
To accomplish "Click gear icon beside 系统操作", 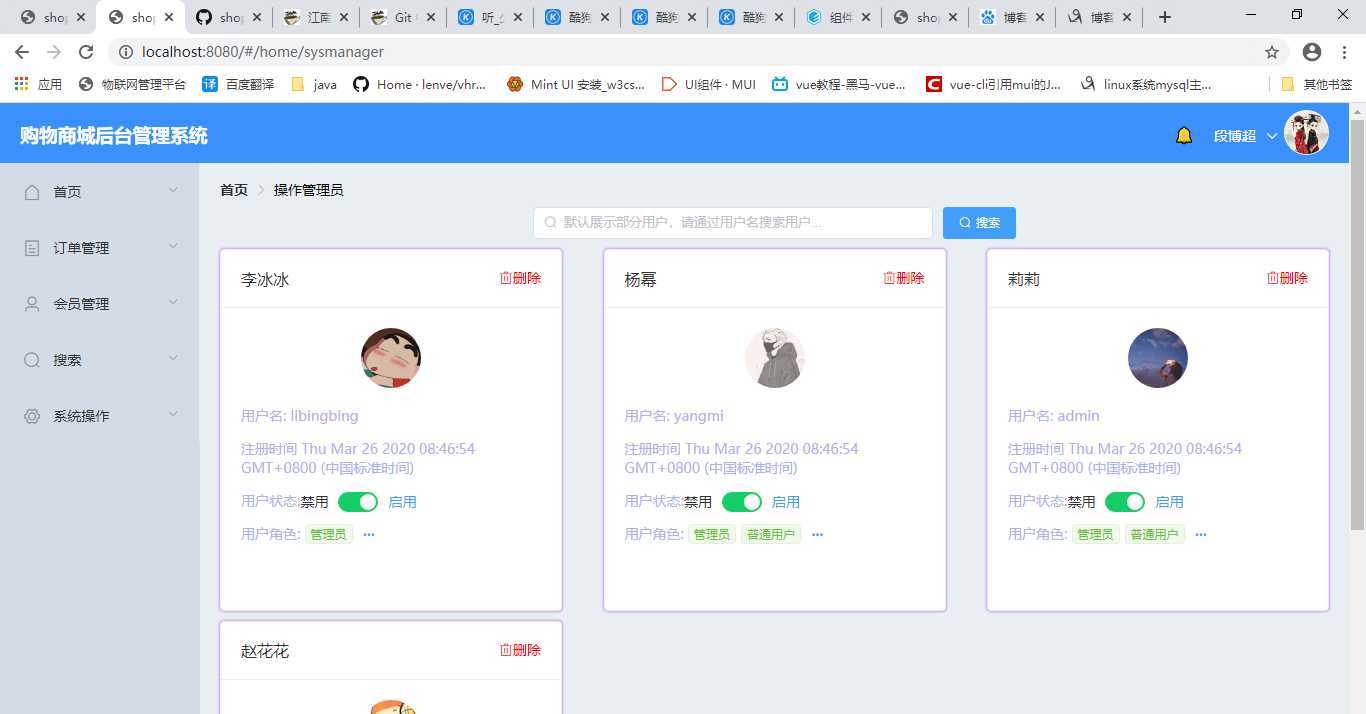I will (x=32, y=416).
